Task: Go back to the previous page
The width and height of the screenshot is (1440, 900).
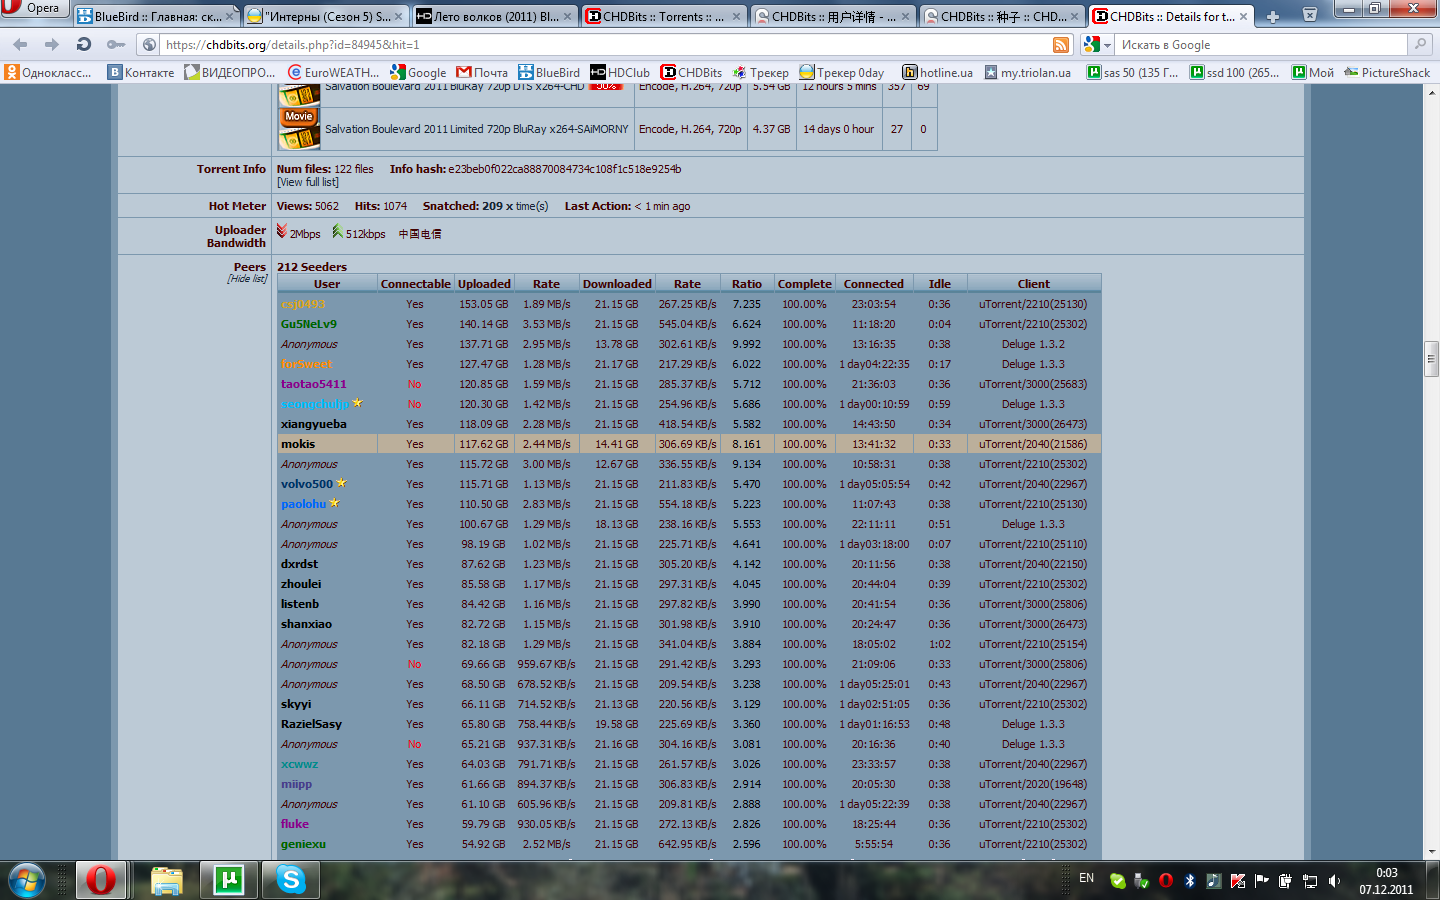Action: (x=20, y=45)
